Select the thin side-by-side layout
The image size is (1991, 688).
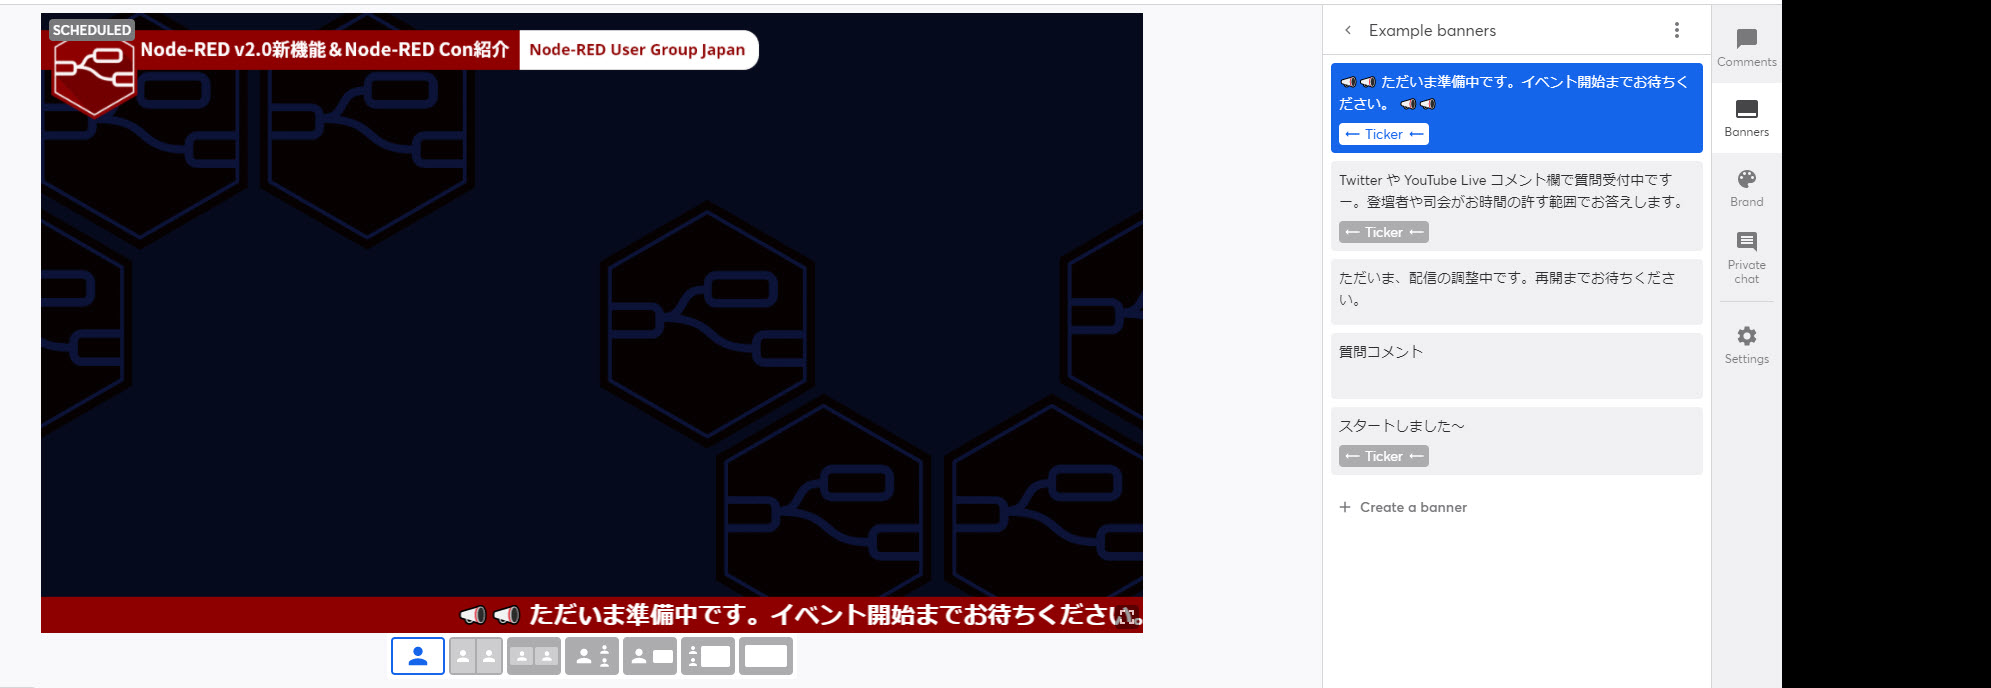coord(476,656)
